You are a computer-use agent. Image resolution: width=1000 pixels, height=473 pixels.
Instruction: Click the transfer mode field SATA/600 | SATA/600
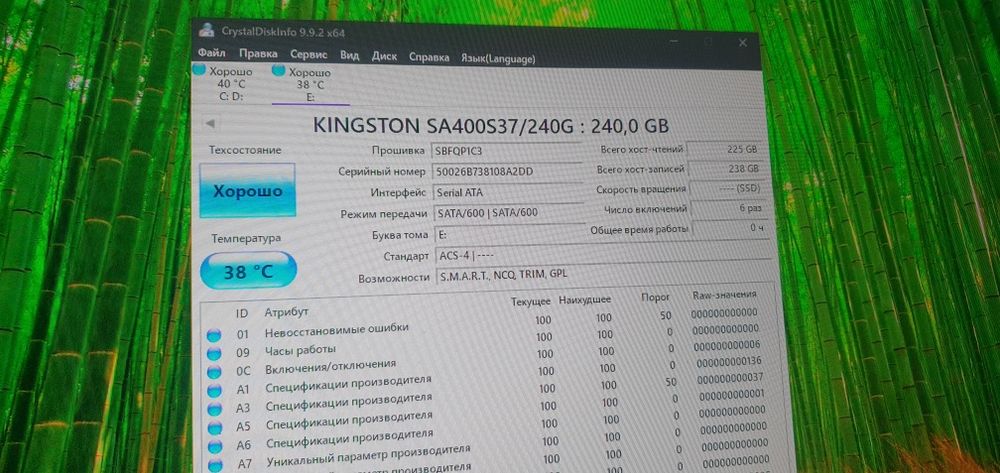point(509,214)
